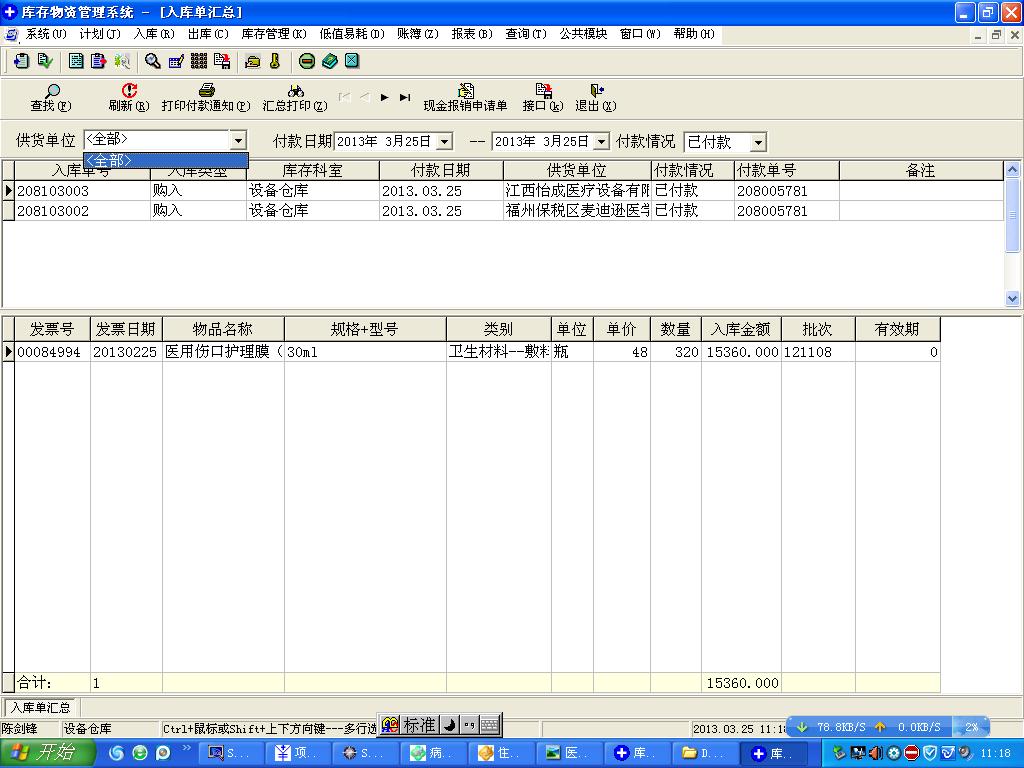The height and width of the screenshot is (768, 1024).
Task: Click the 汇总打印 binoculars button
Action: 295,97
